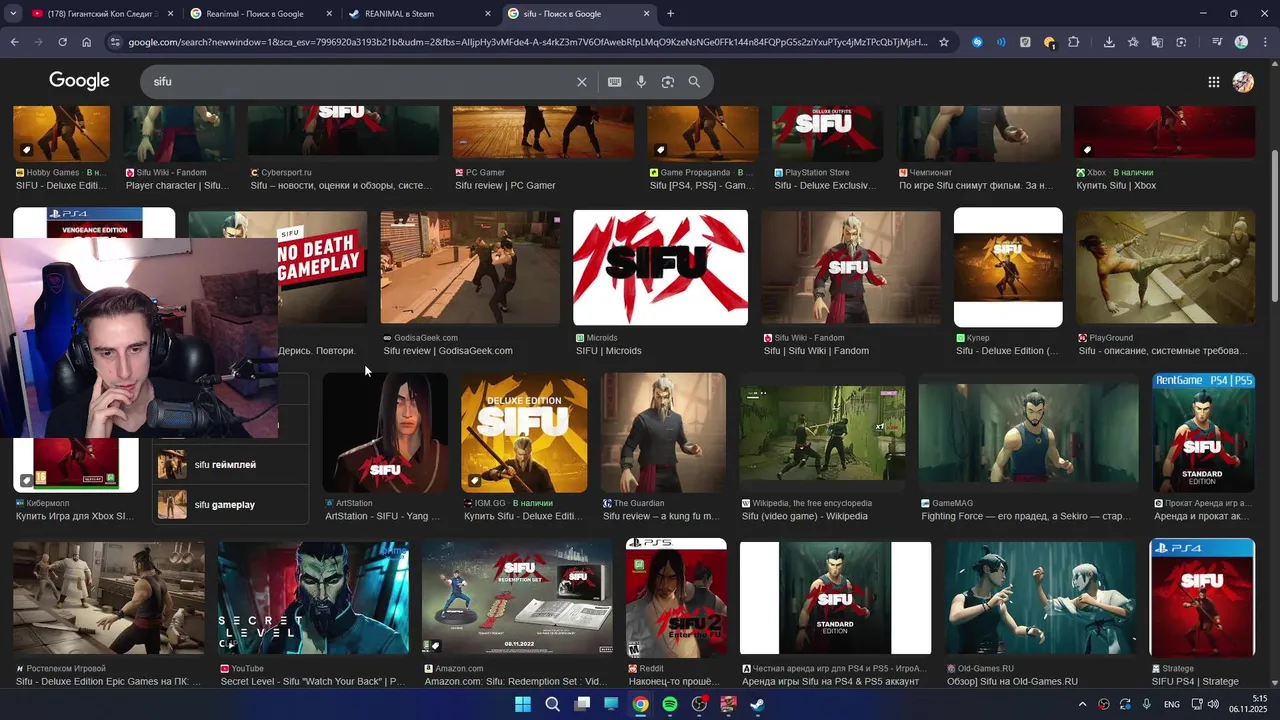Image resolution: width=1280 pixels, height=720 pixels.
Task: Click the Google search input field
Action: [x=360, y=82]
